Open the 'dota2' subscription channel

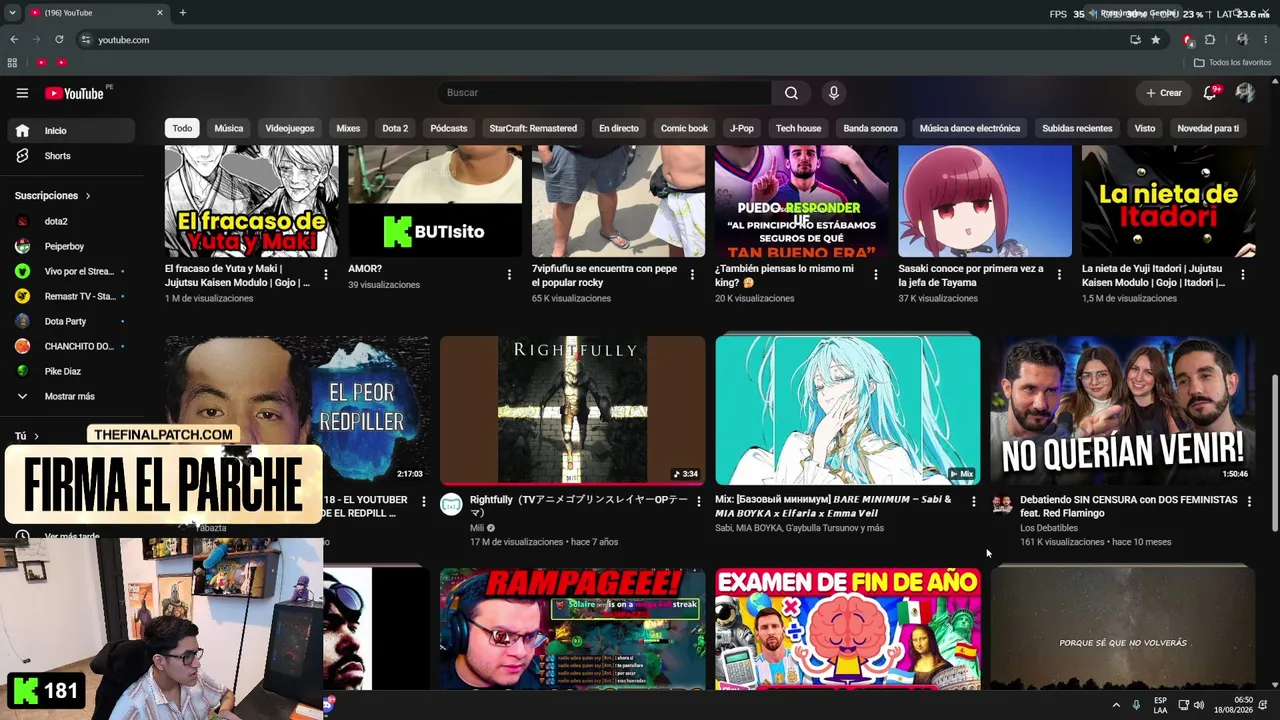click(x=71, y=221)
